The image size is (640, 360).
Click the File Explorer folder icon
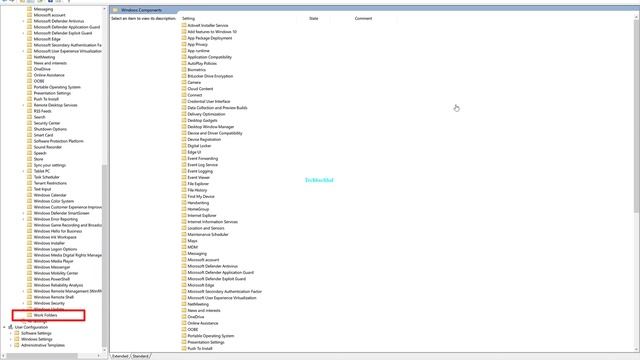point(184,184)
